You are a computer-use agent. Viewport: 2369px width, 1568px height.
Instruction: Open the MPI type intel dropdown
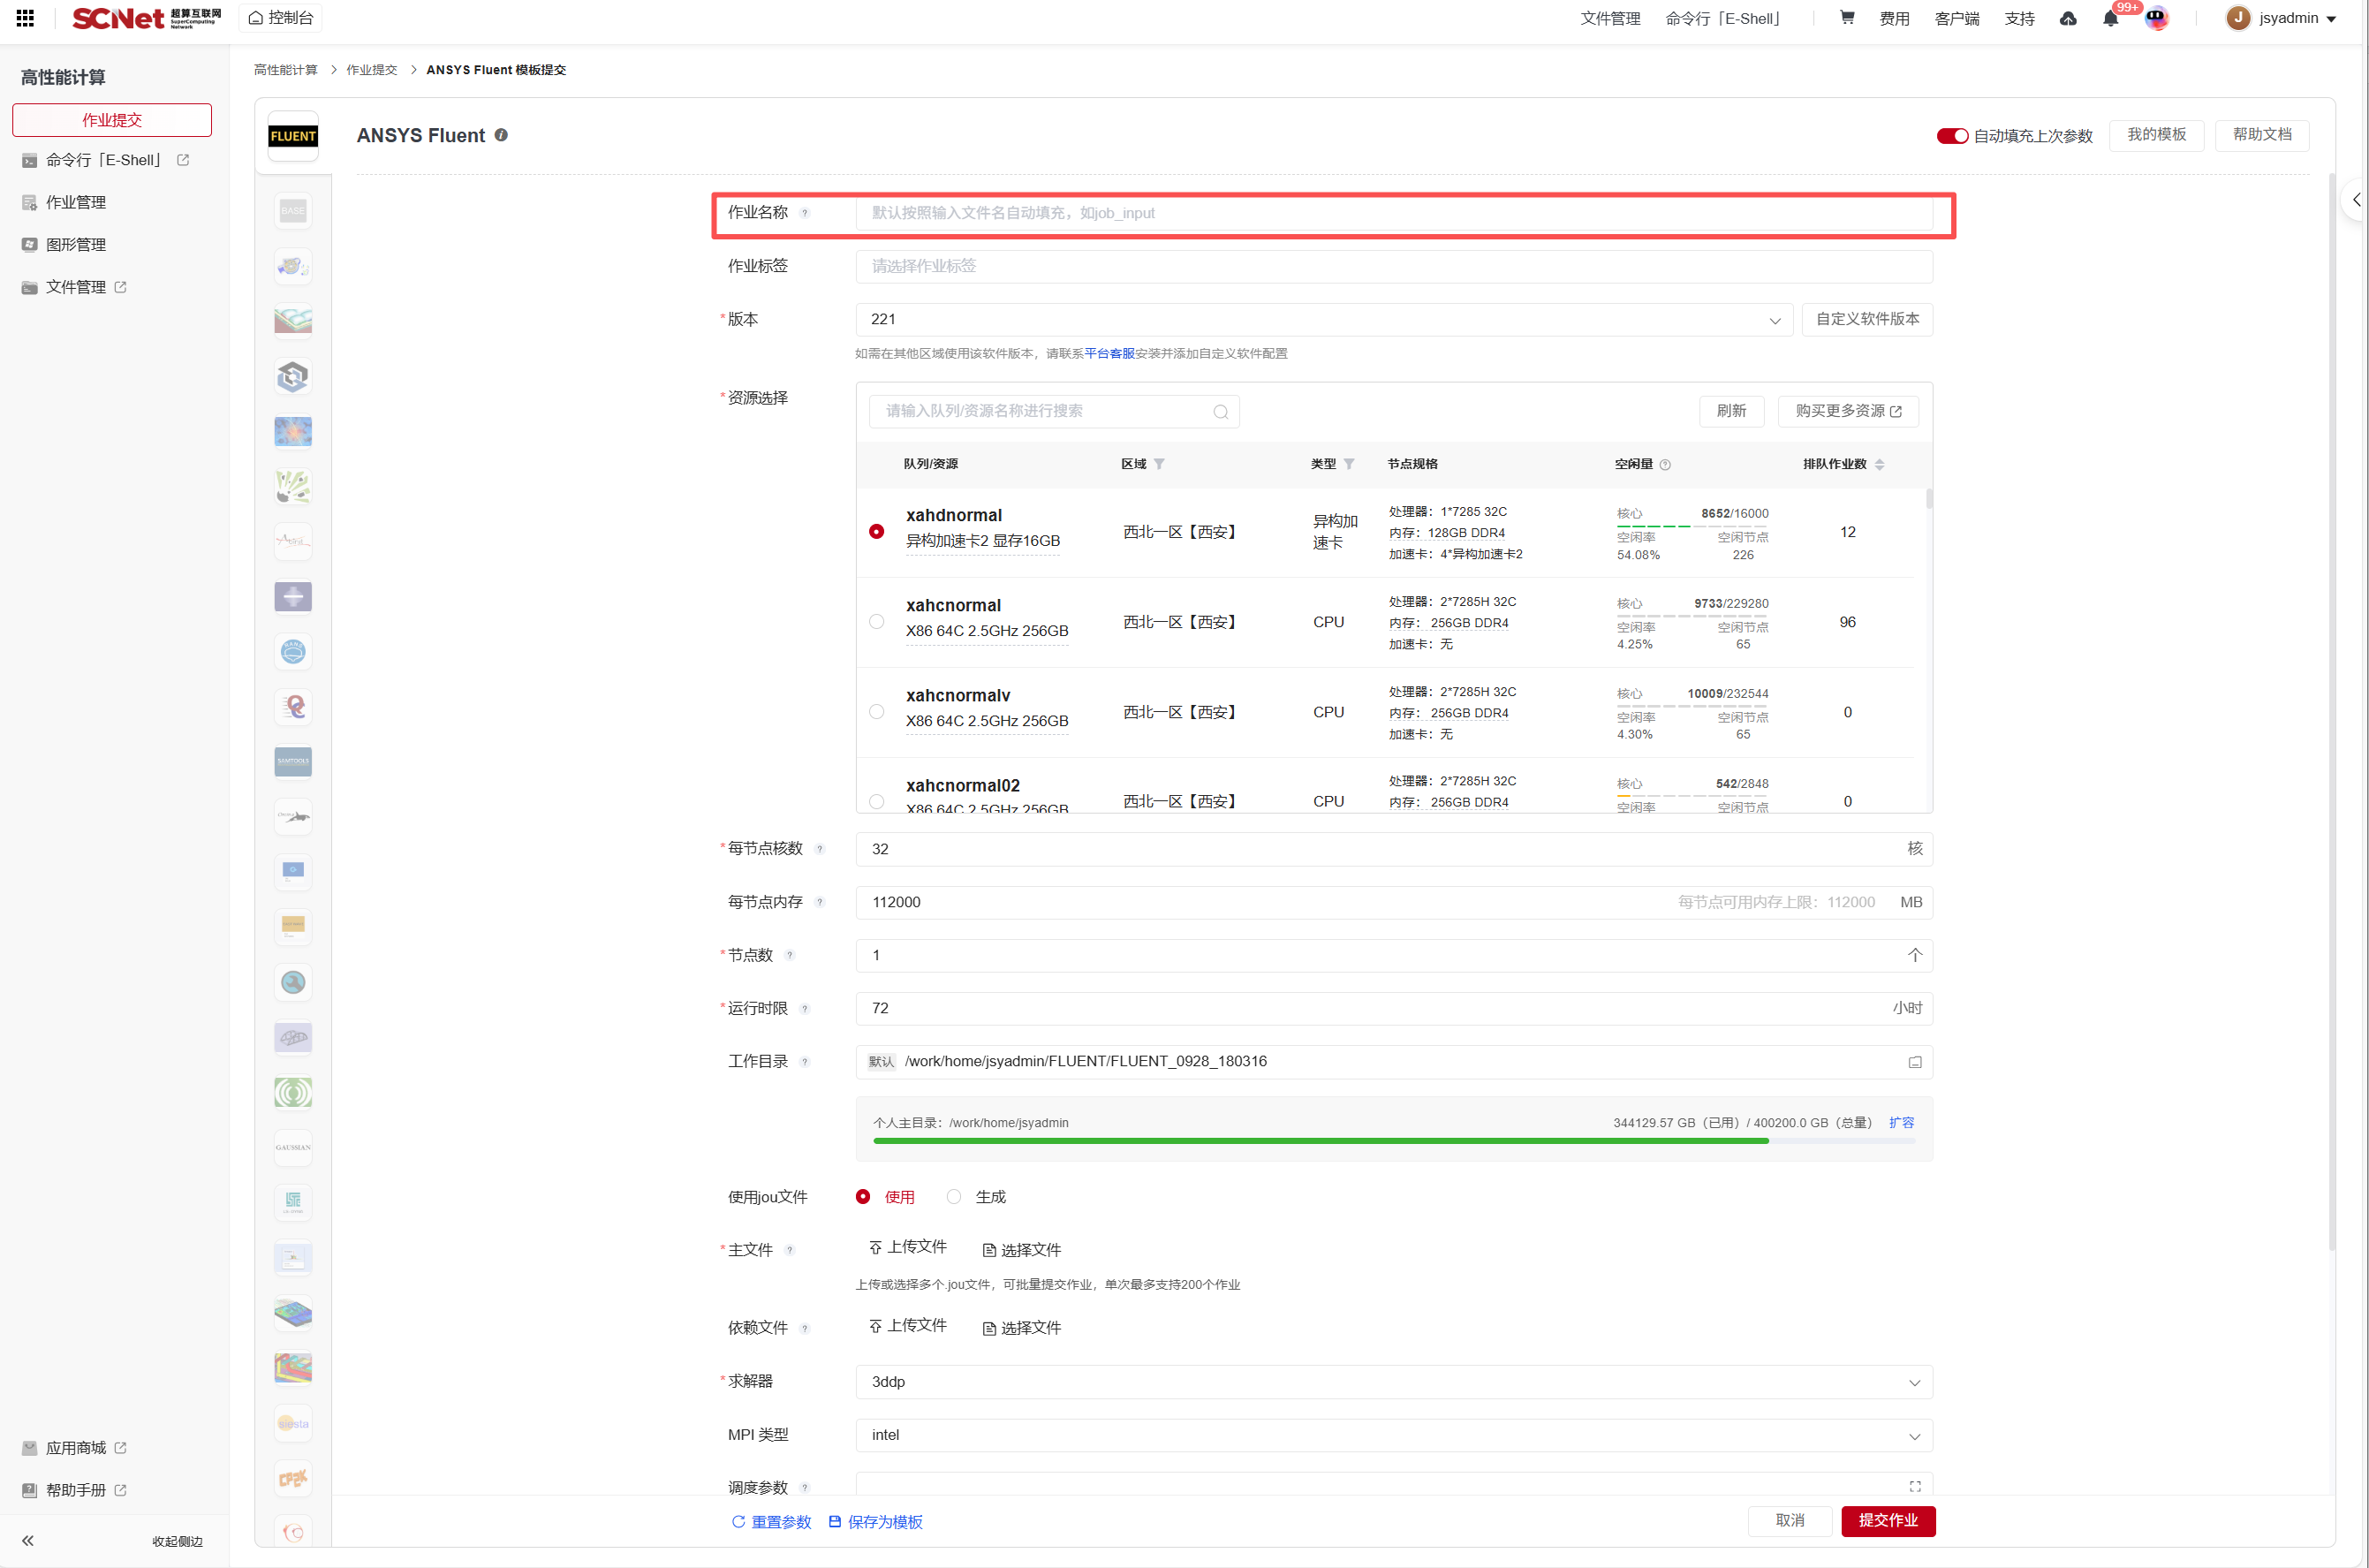(x=1393, y=1435)
